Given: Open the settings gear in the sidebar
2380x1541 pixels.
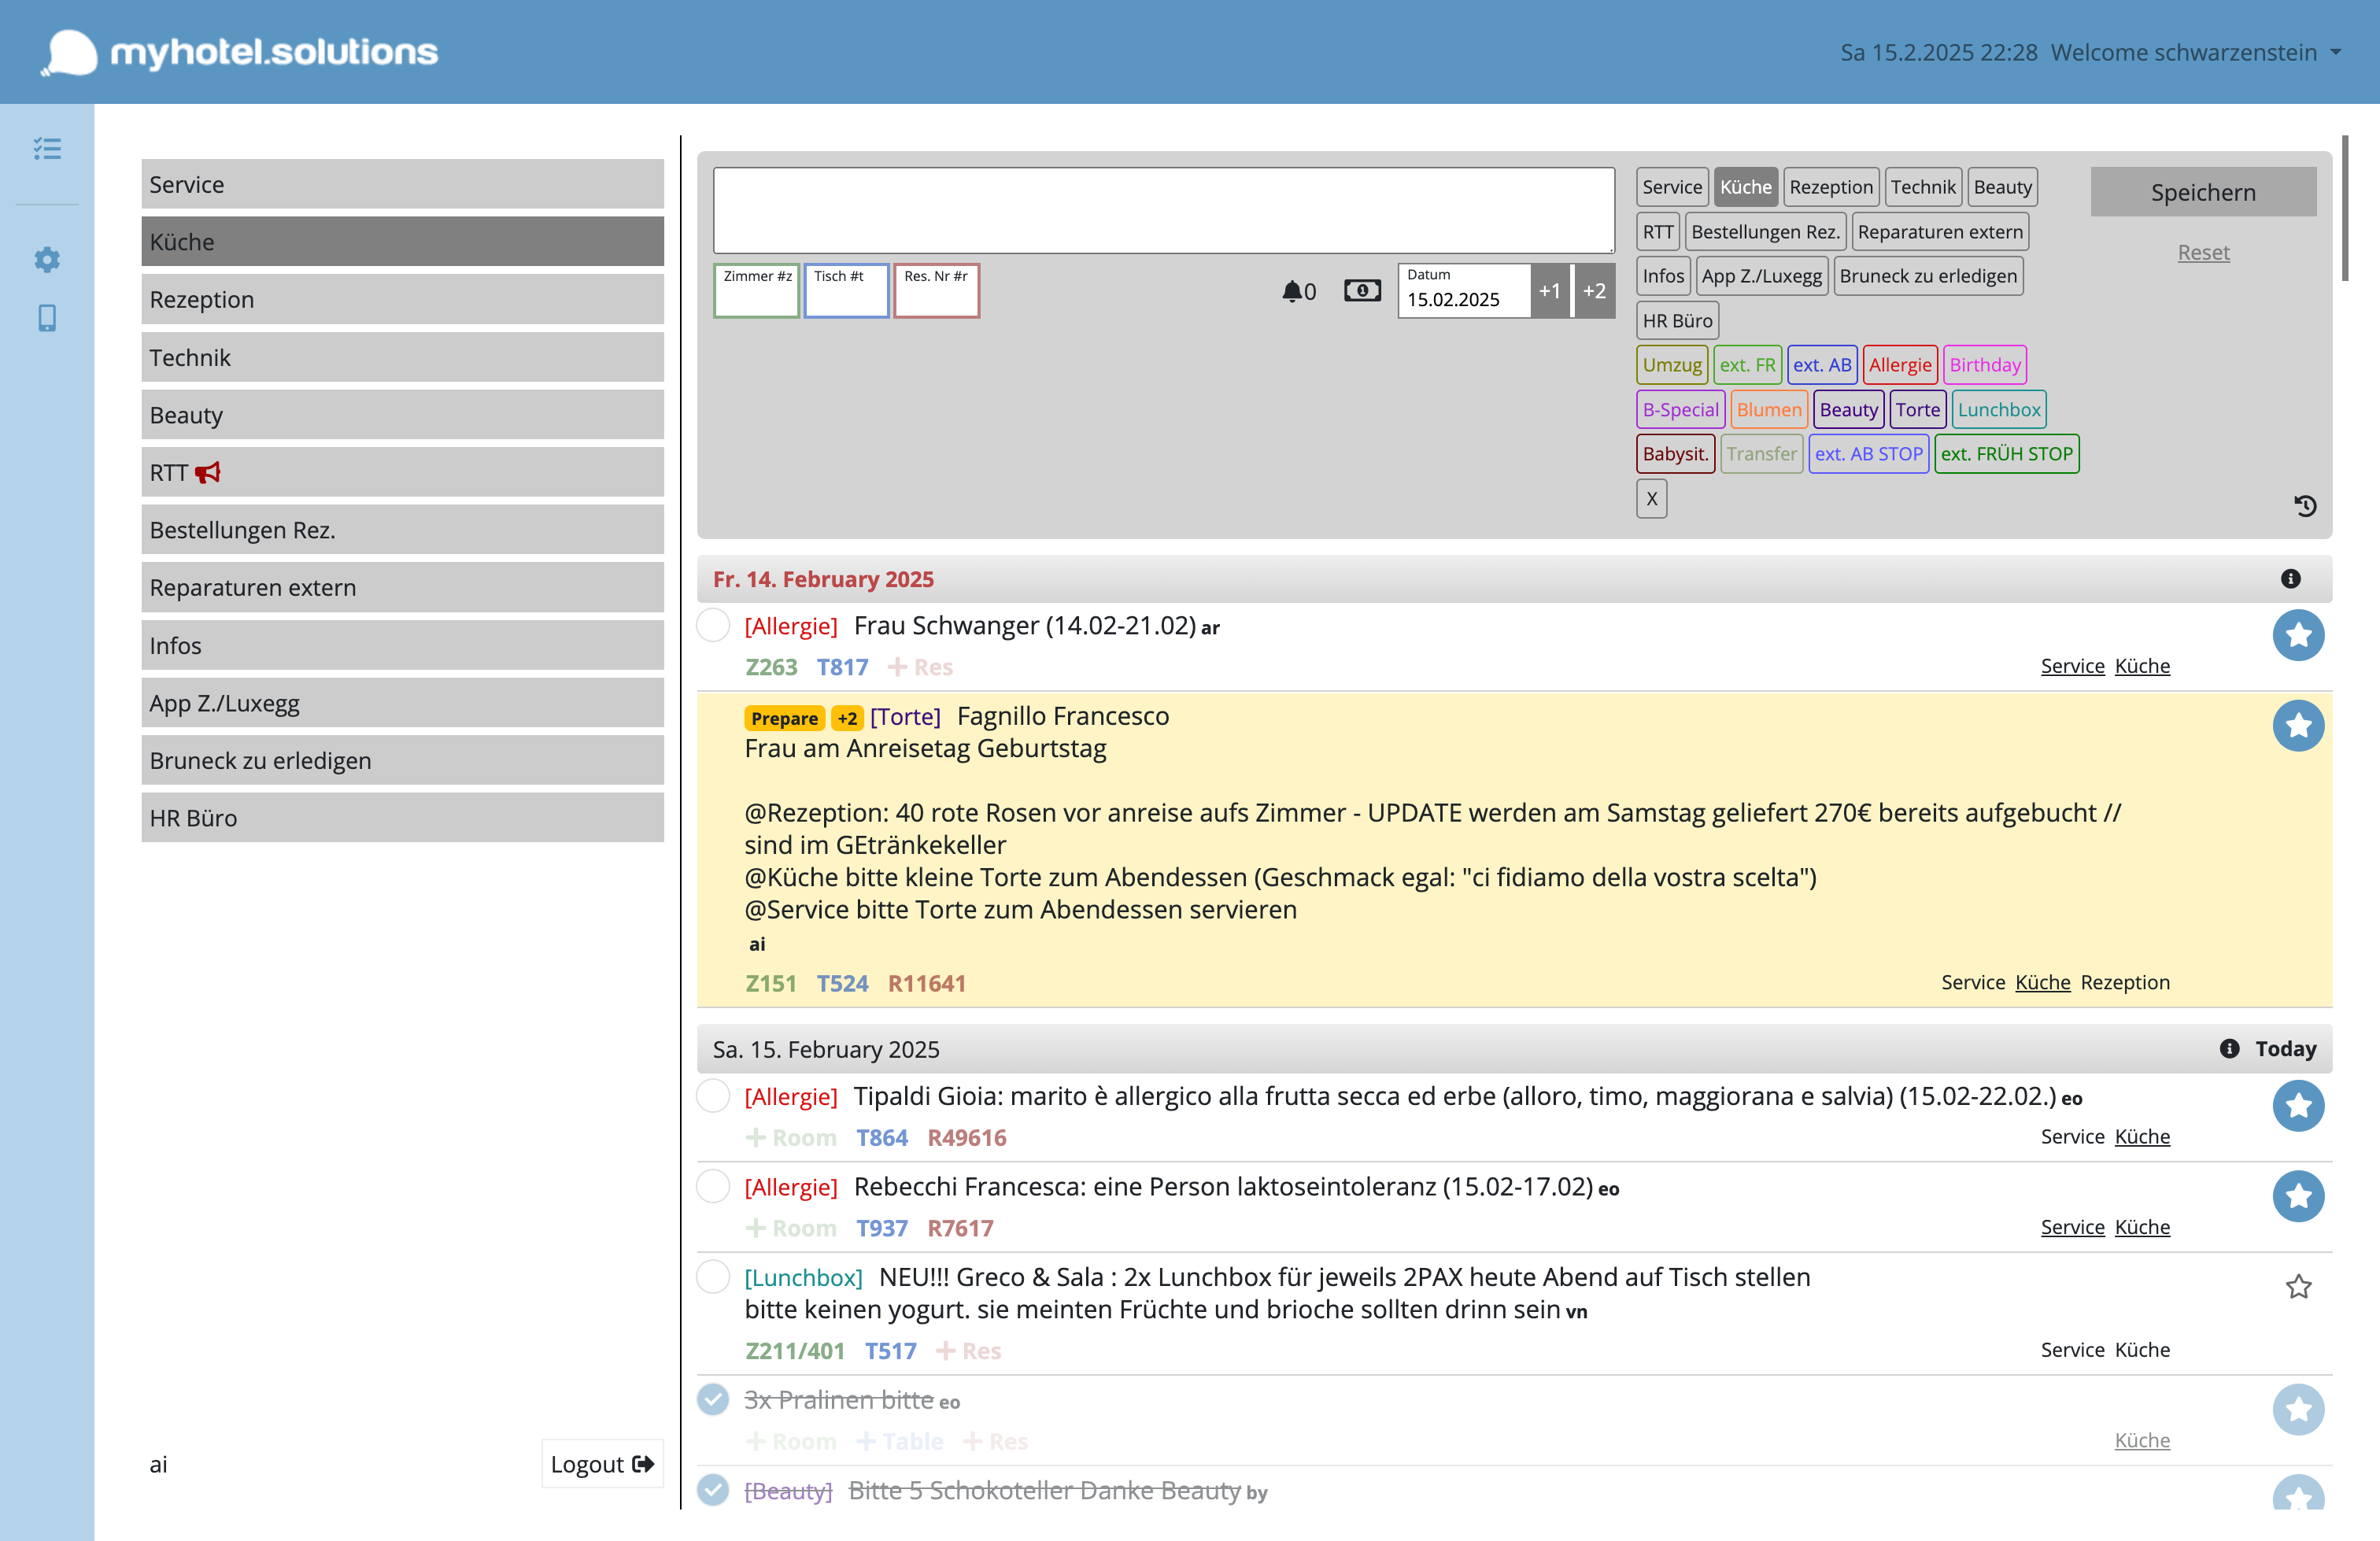Looking at the screenshot, I should click(46, 259).
